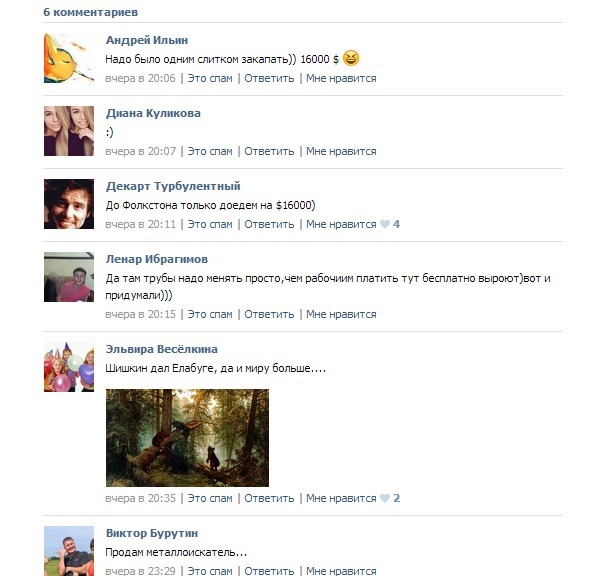Enlarge the attached forest bears painting
The height and width of the screenshot is (576, 590).
187,438
